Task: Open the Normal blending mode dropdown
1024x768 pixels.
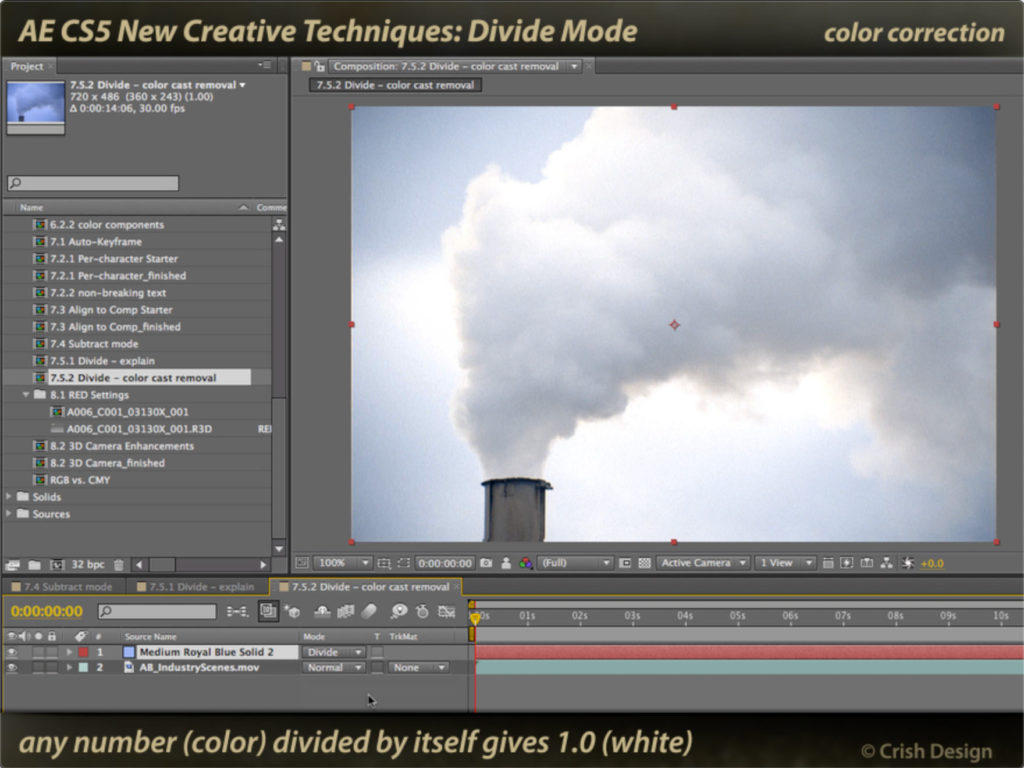Action: 333,667
